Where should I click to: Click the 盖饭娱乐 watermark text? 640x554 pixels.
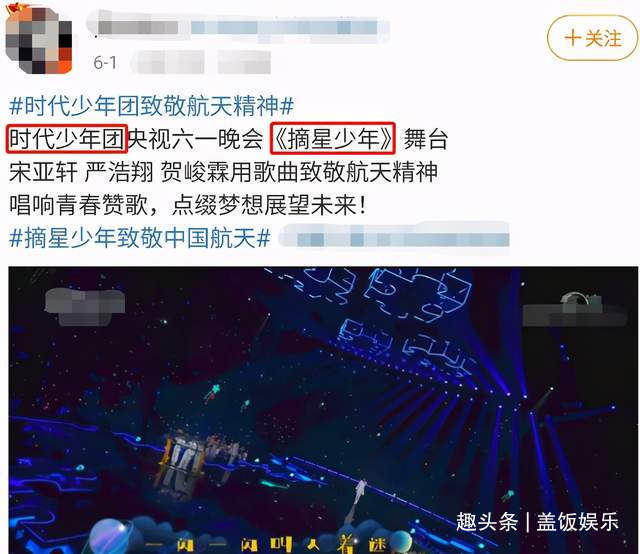[x=577, y=521]
